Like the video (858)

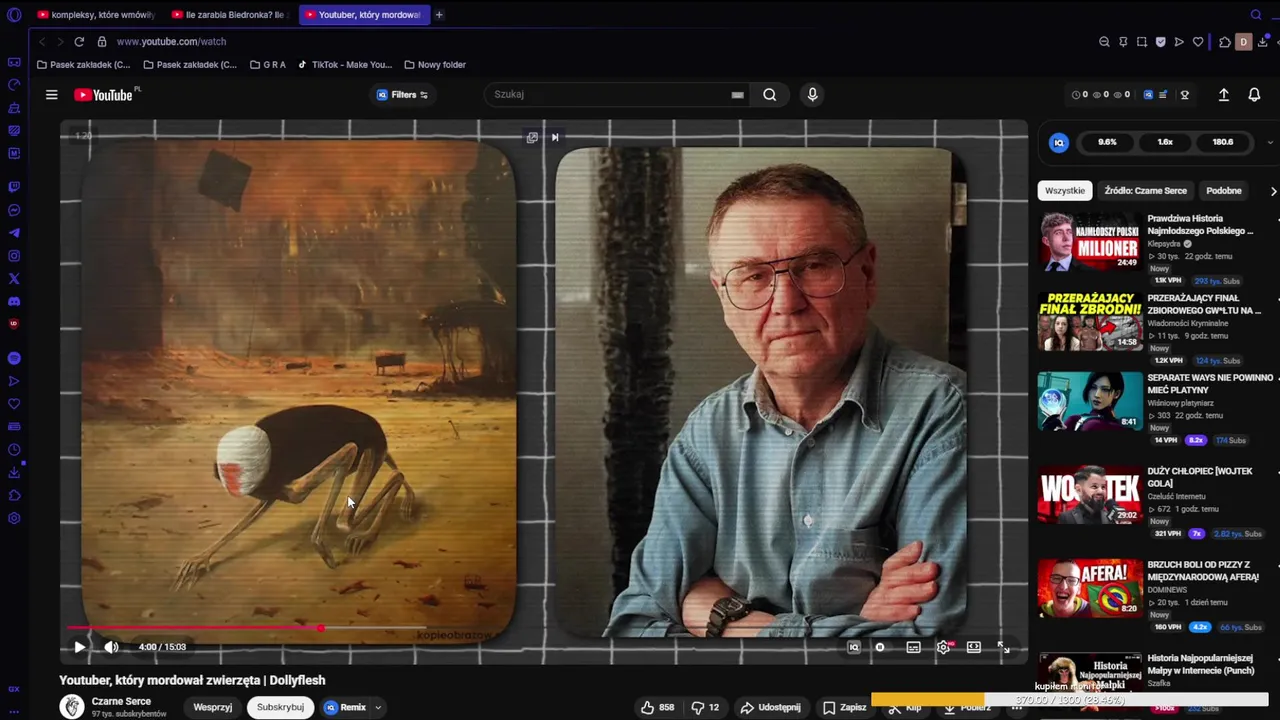[657, 707]
